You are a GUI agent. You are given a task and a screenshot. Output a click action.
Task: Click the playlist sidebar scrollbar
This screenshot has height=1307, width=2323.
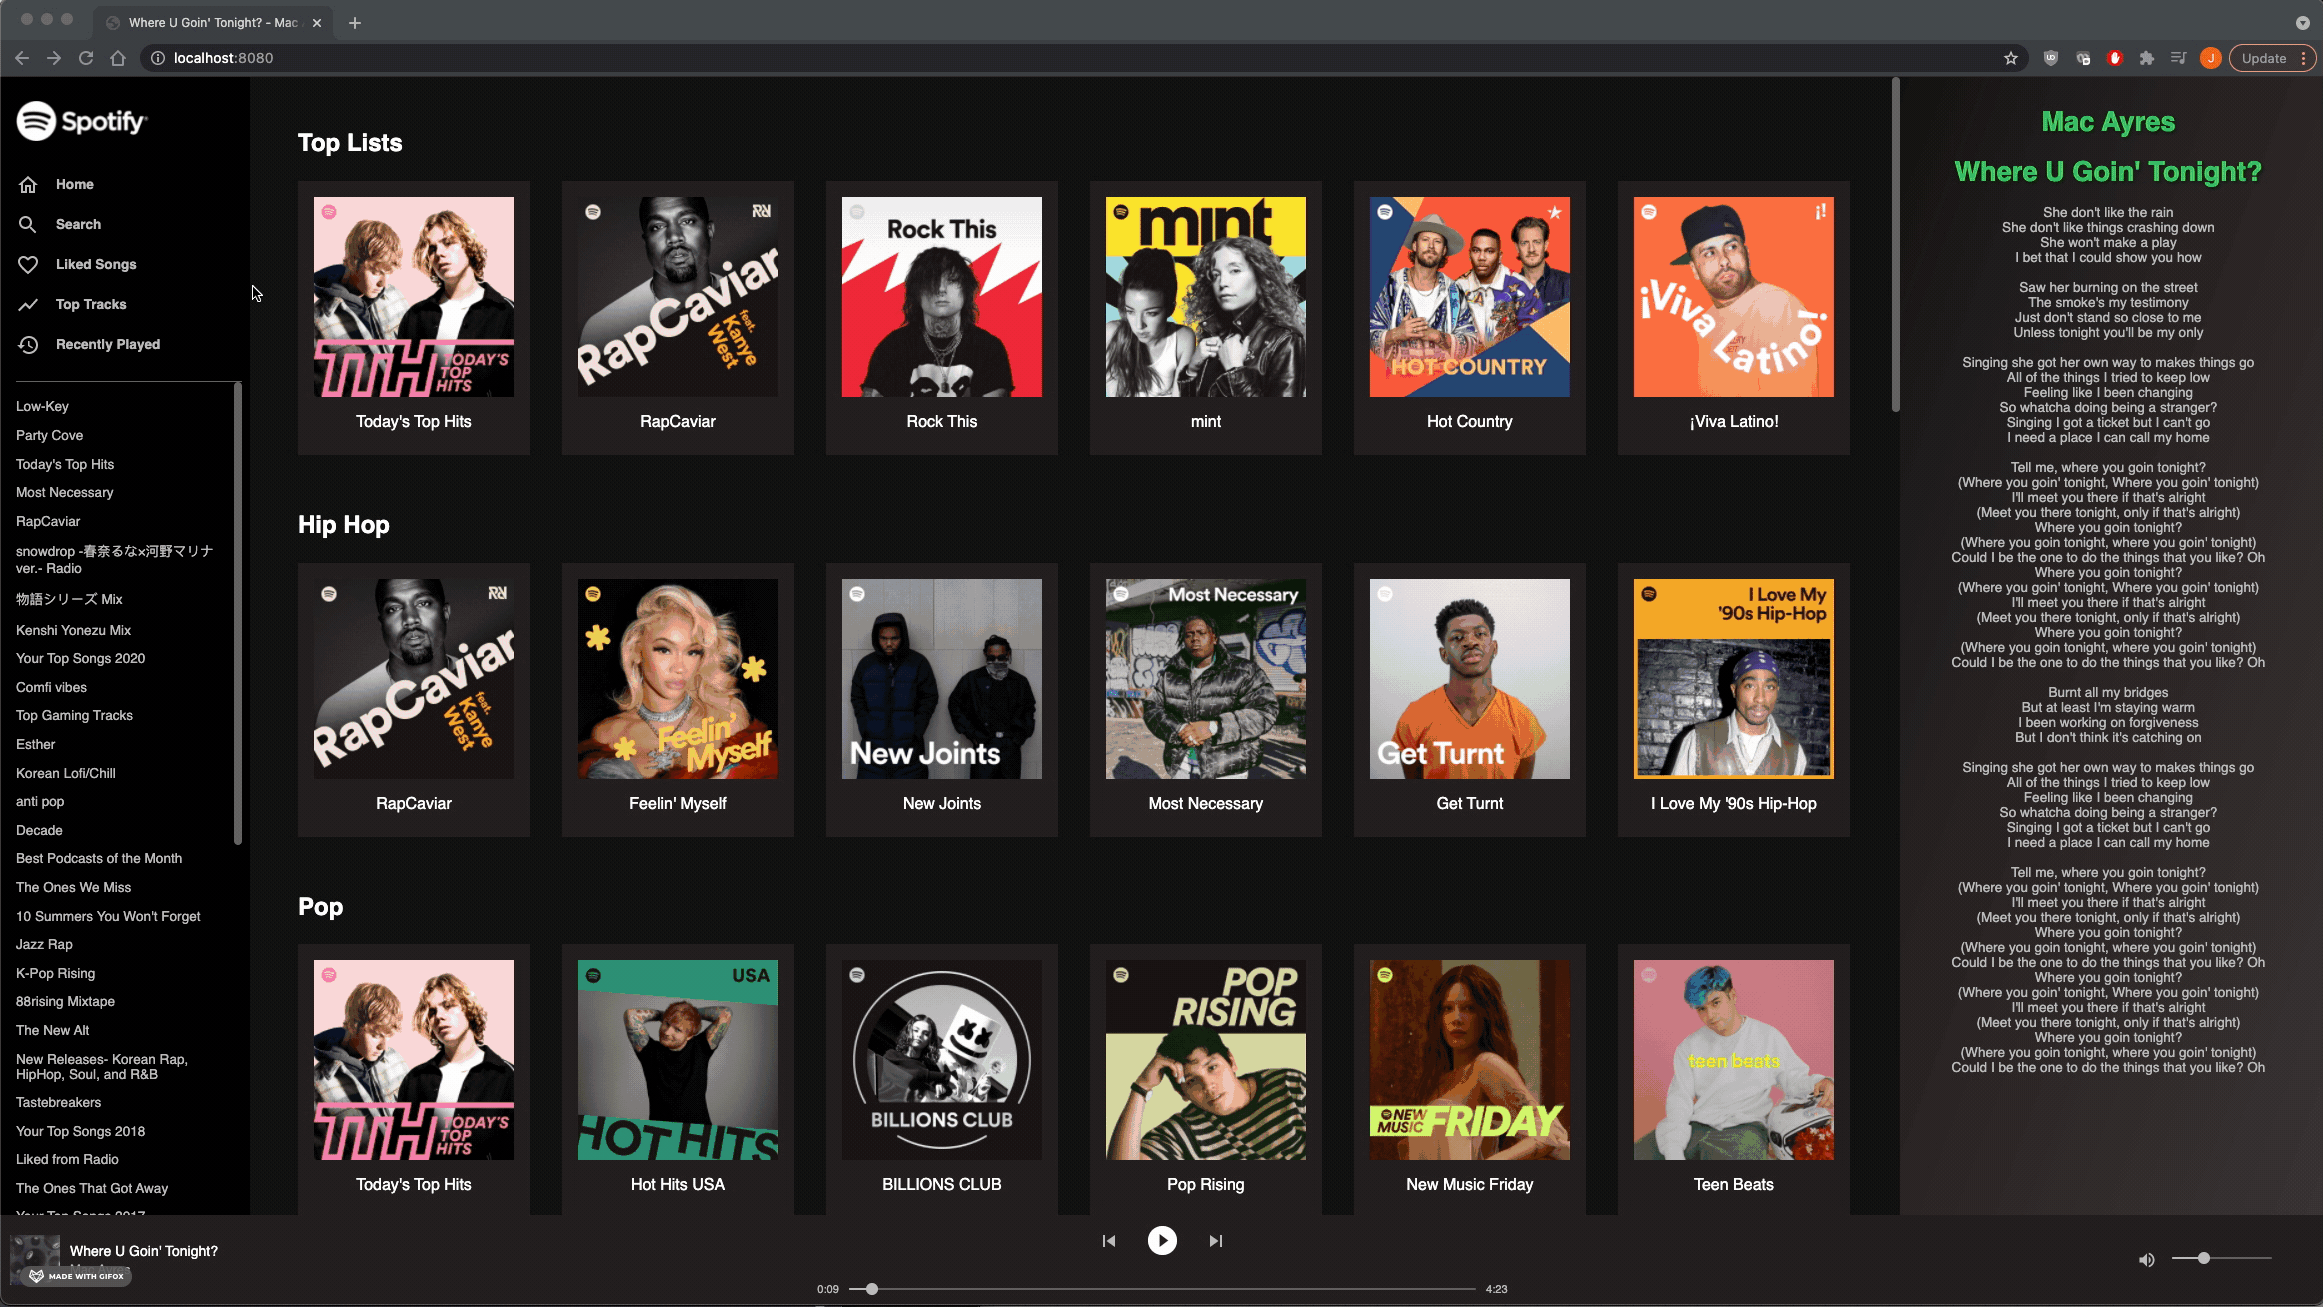click(x=238, y=613)
